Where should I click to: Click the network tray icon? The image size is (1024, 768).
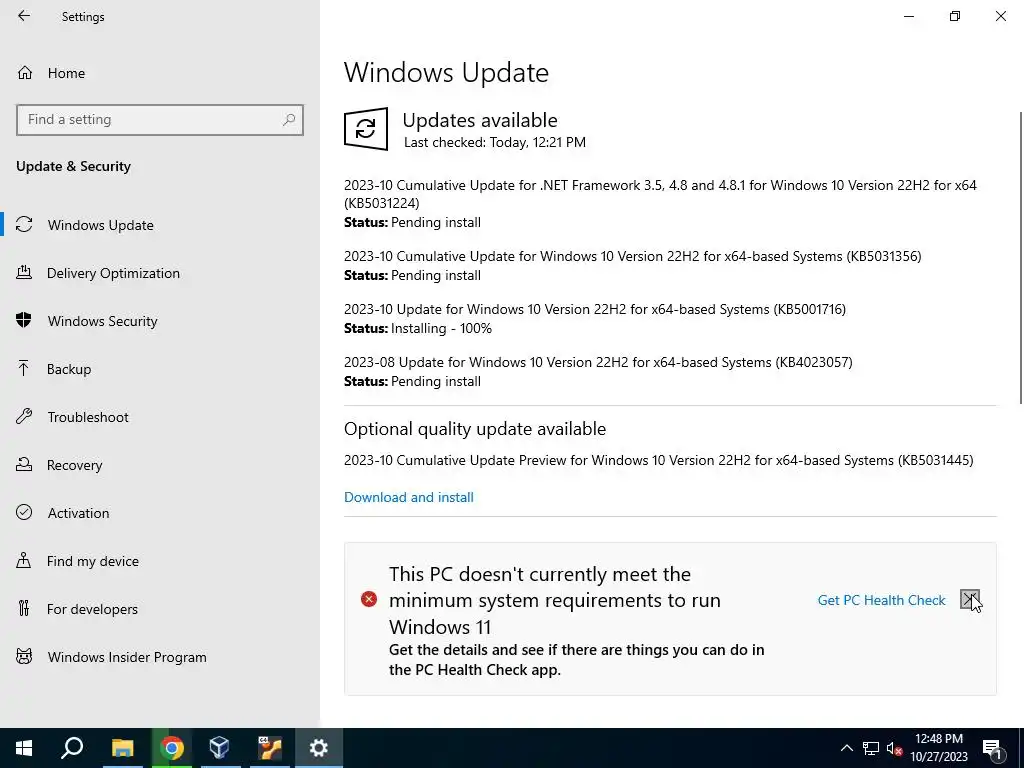871,748
